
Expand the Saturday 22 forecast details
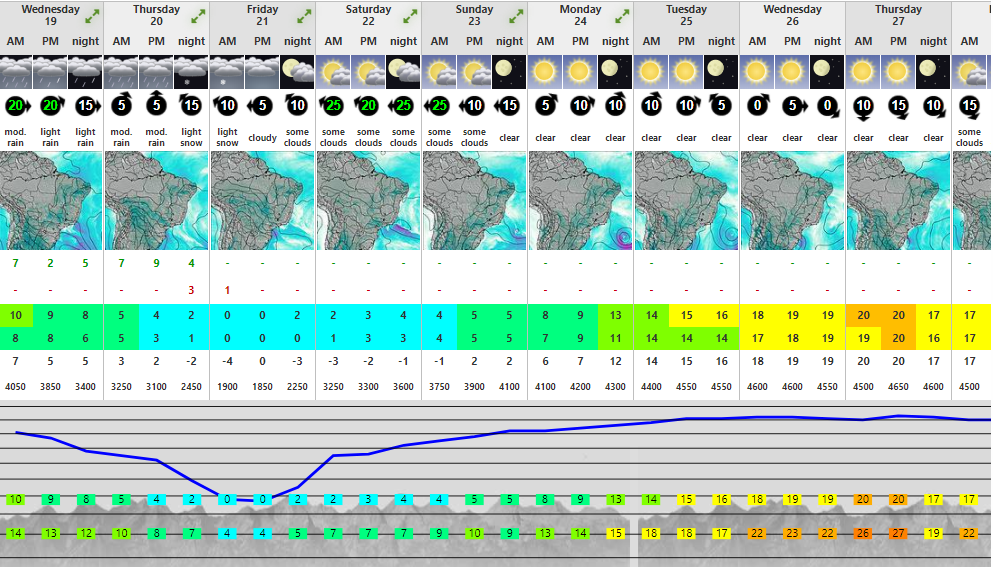tap(410, 16)
